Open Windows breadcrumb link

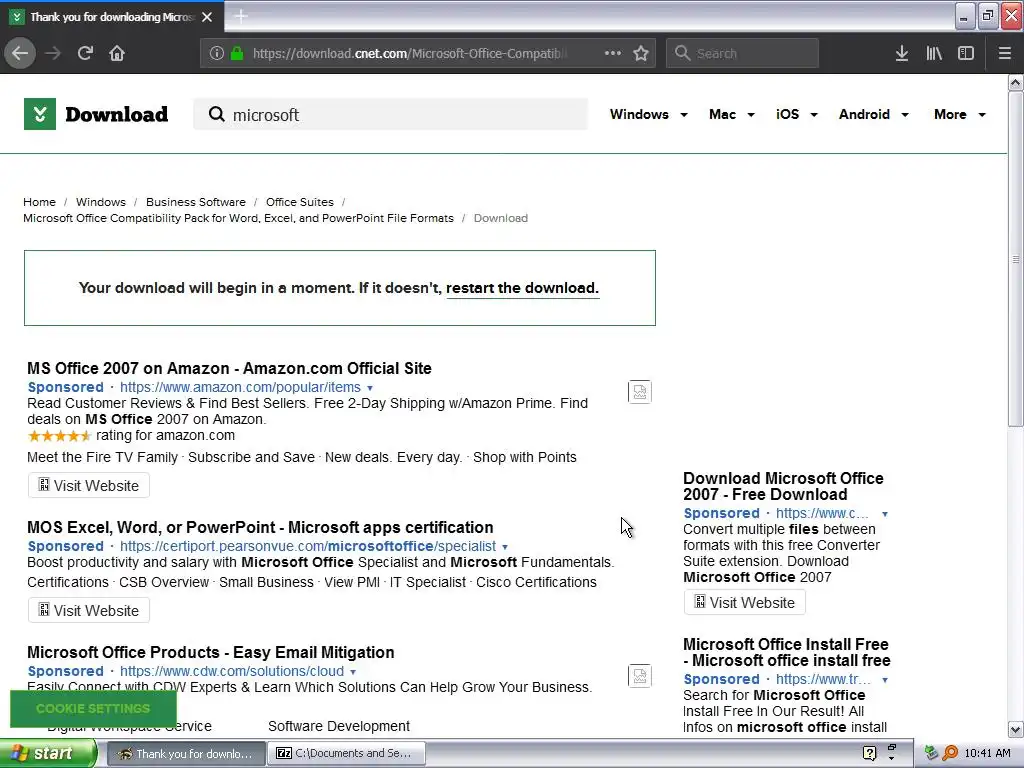pos(101,202)
